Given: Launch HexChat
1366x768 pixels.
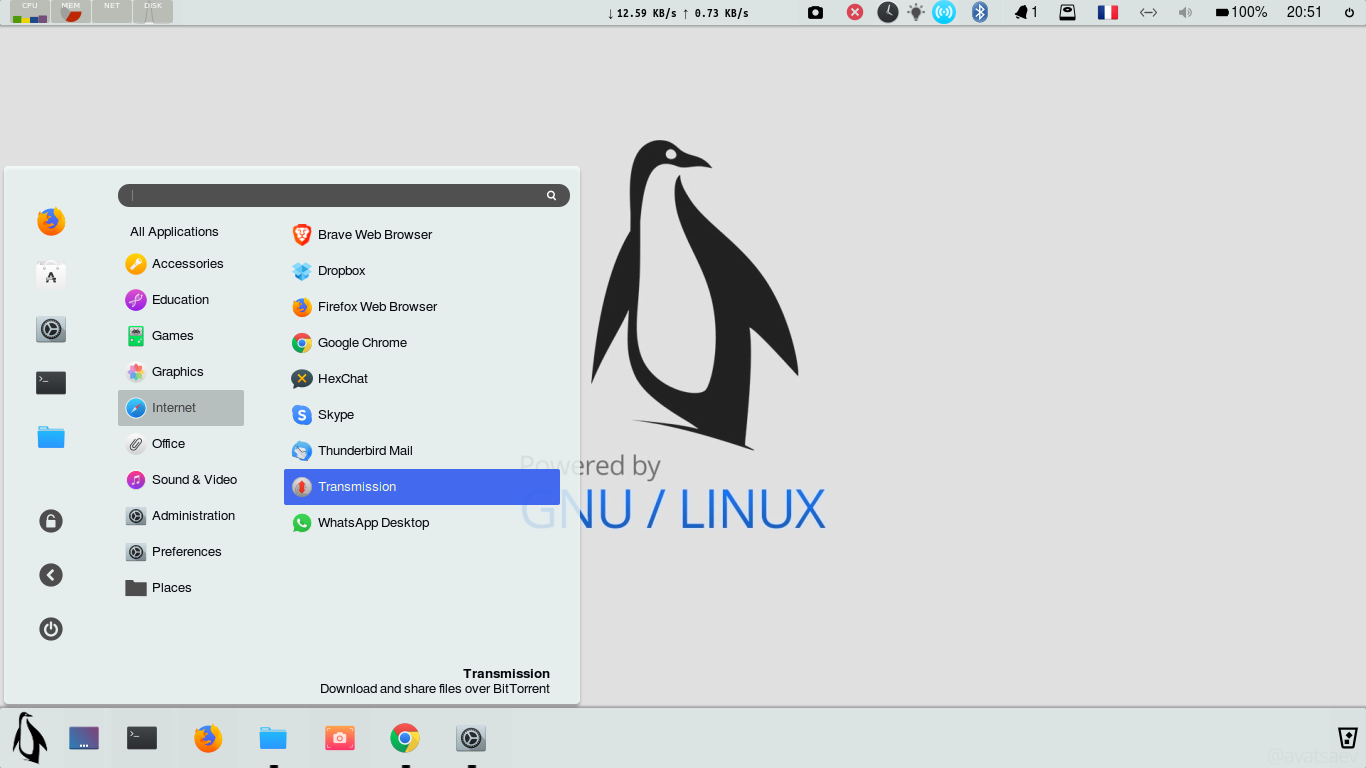Looking at the screenshot, I should pos(422,379).
